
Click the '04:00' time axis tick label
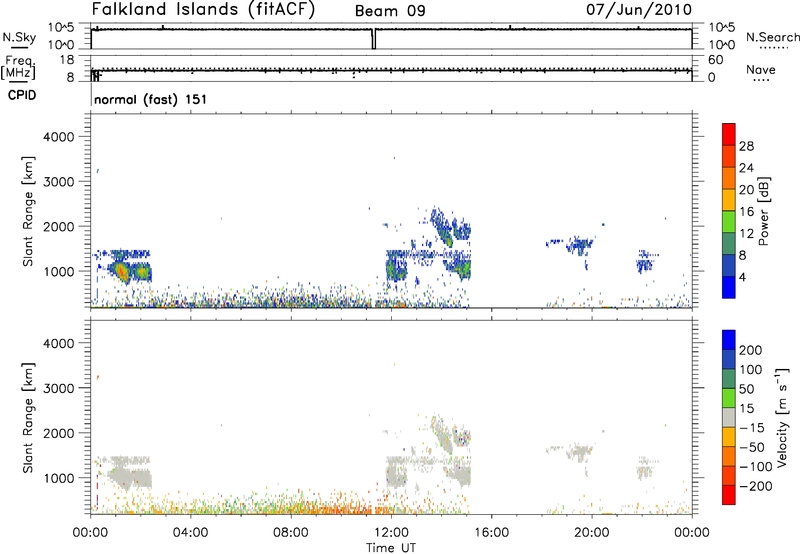pyautogui.click(x=191, y=533)
